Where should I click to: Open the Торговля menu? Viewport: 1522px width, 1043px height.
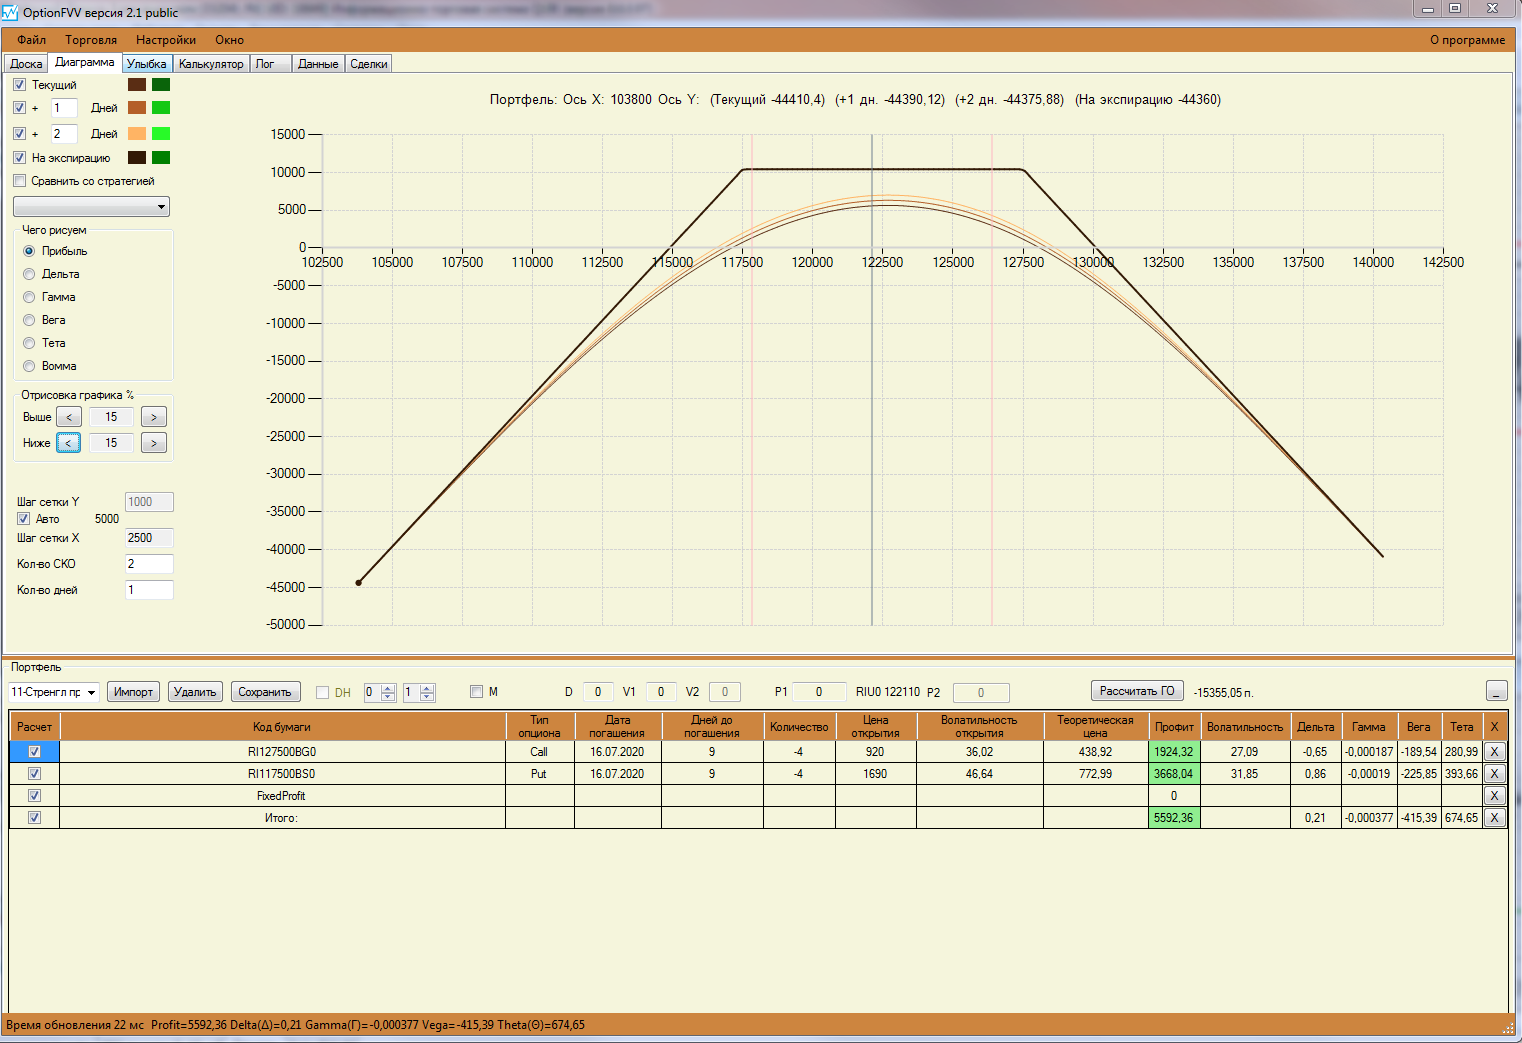click(91, 40)
